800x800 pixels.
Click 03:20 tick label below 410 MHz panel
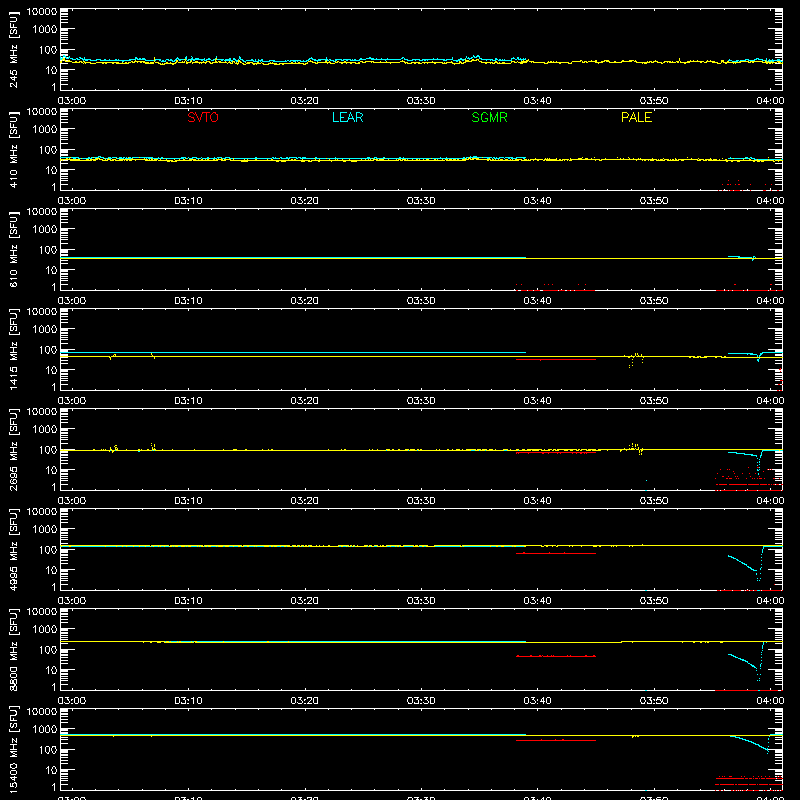(x=305, y=201)
